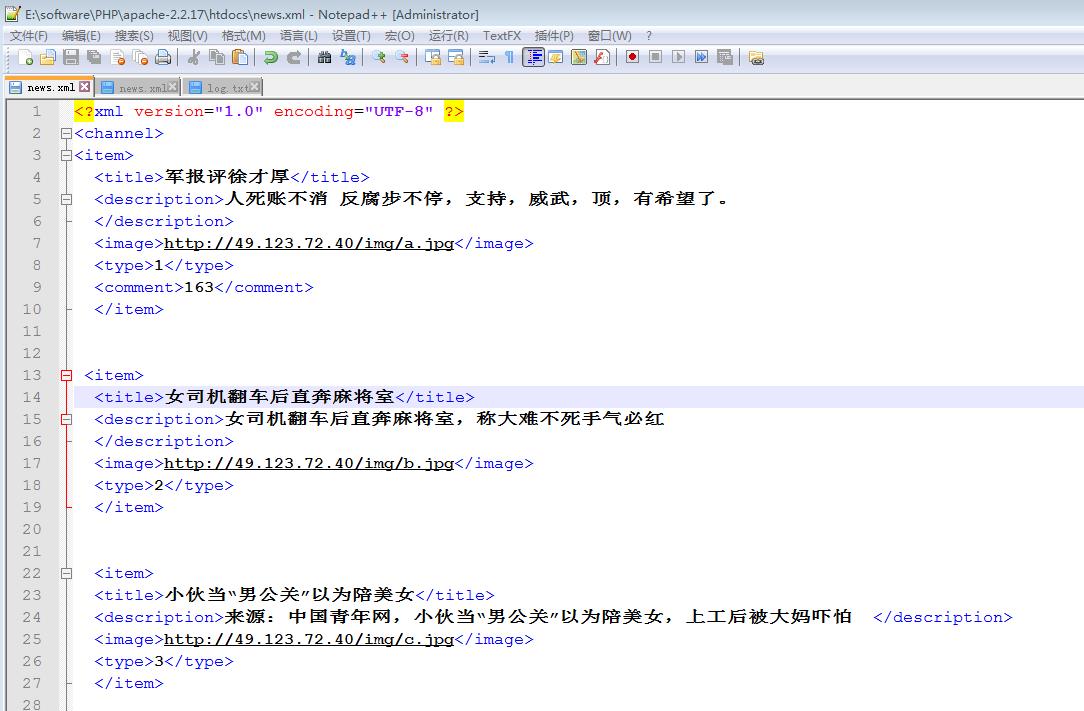Close the active news.xml tab
The height and width of the screenshot is (711, 1084).
(84, 86)
